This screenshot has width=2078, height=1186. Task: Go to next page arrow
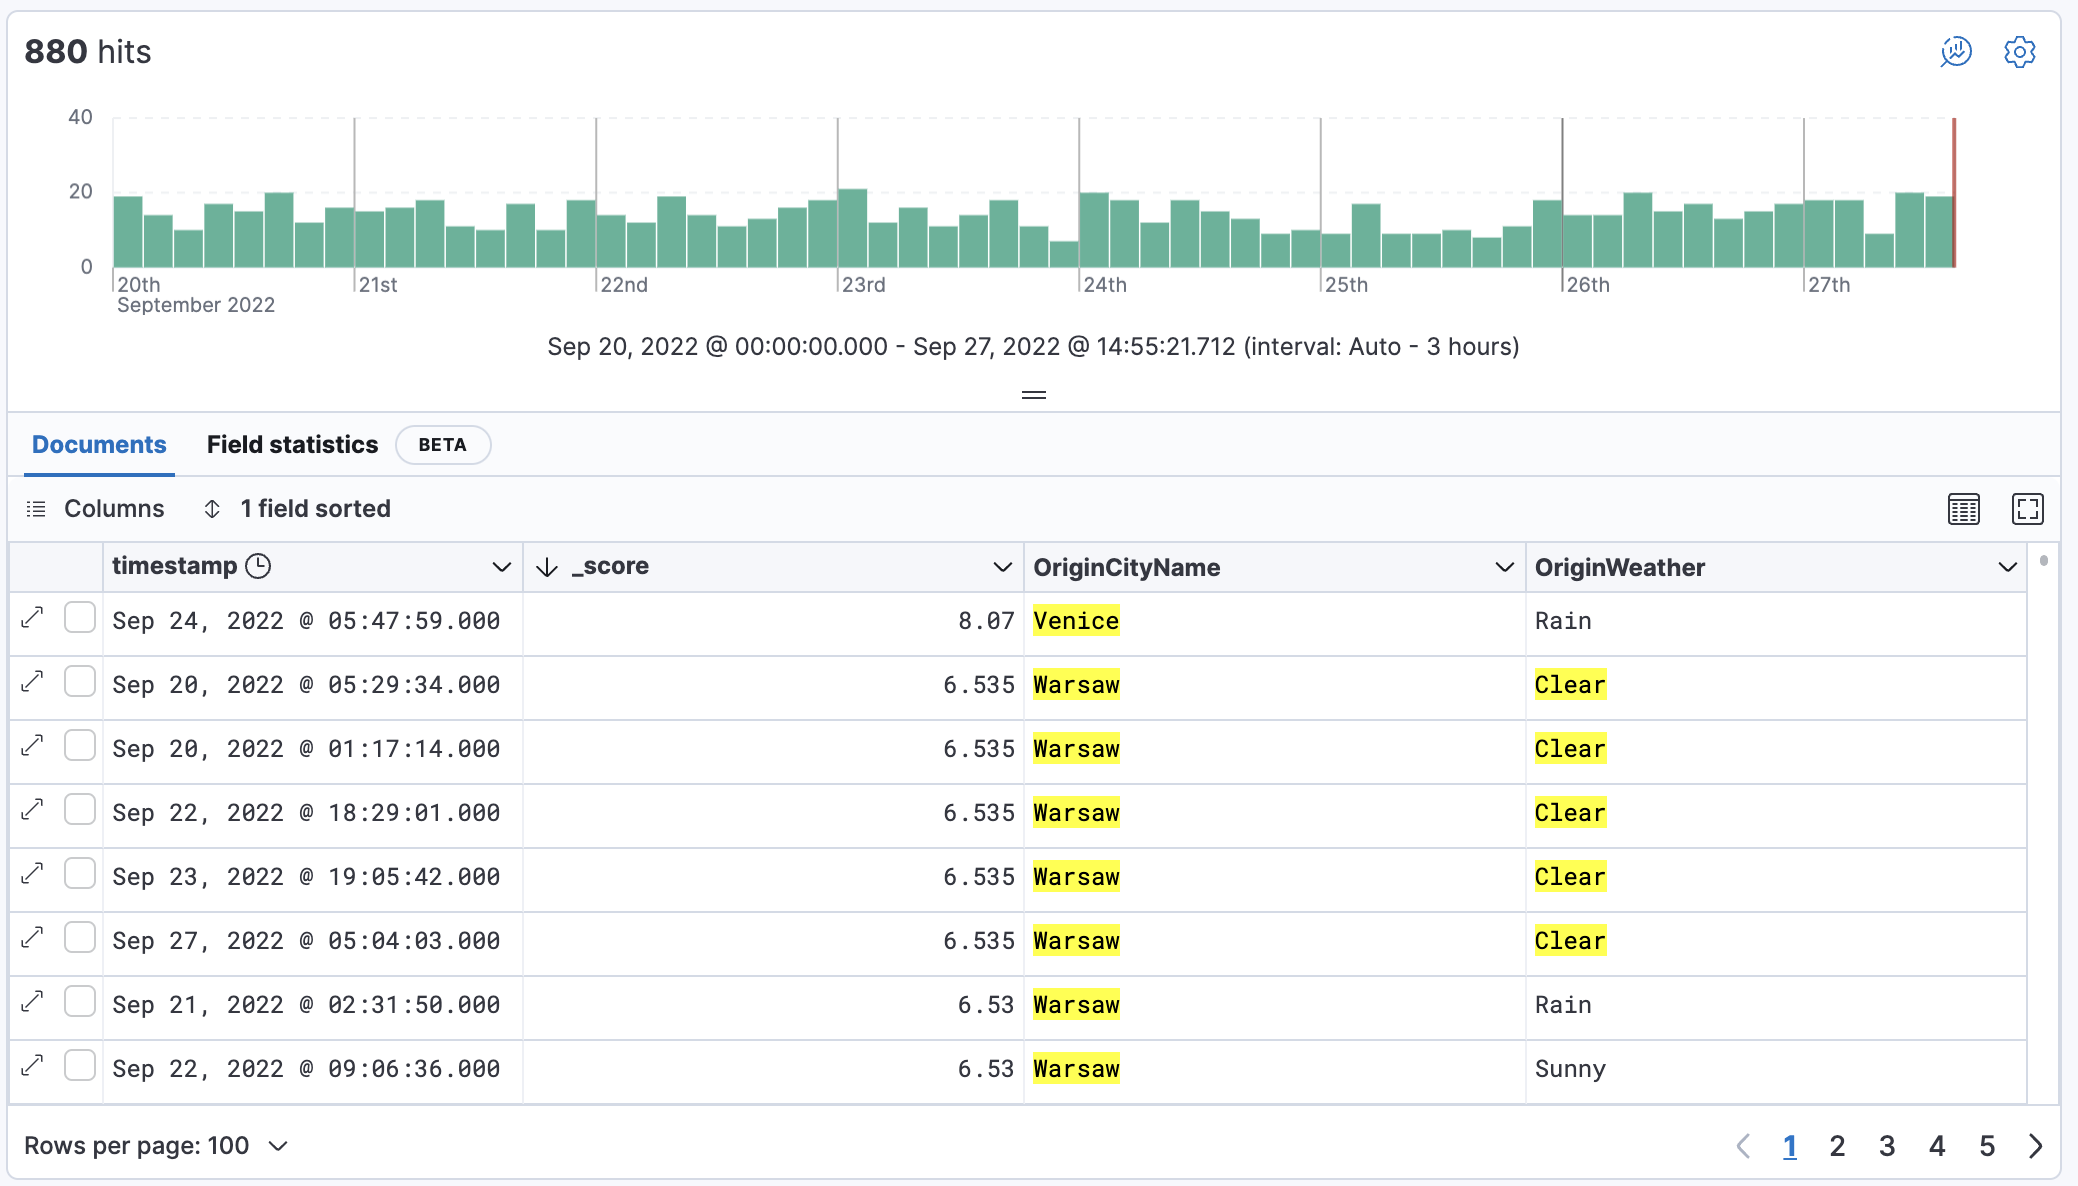pyautogui.click(x=2035, y=1146)
